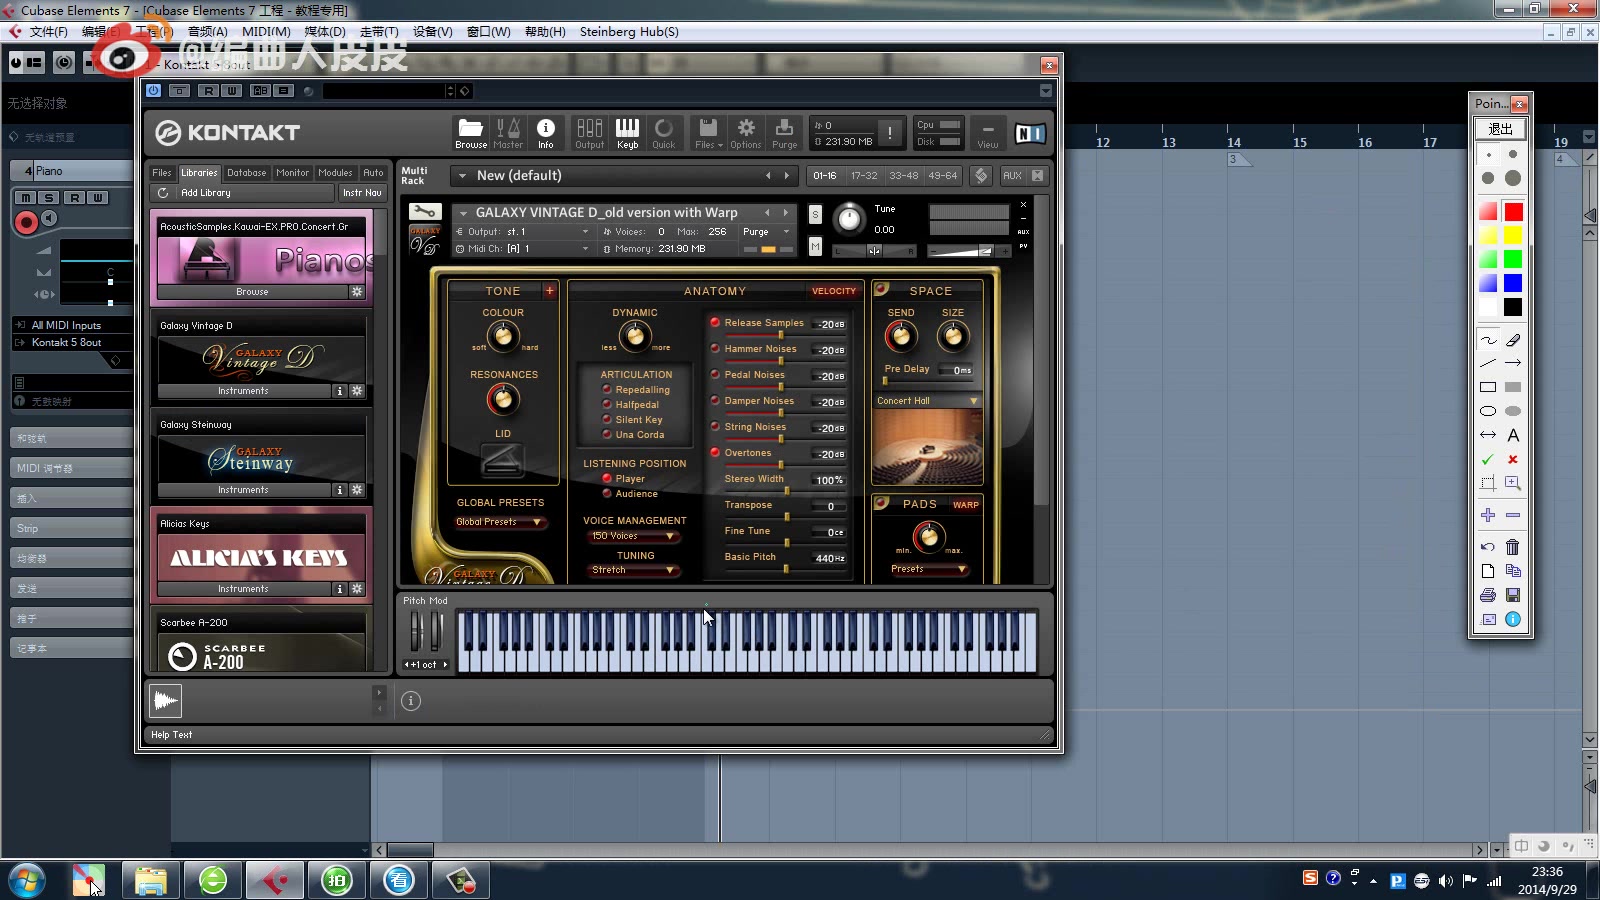Screen dimensions: 1600x900
Task: Open the Global Presets dropdown
Action: [x=500, y=522]
